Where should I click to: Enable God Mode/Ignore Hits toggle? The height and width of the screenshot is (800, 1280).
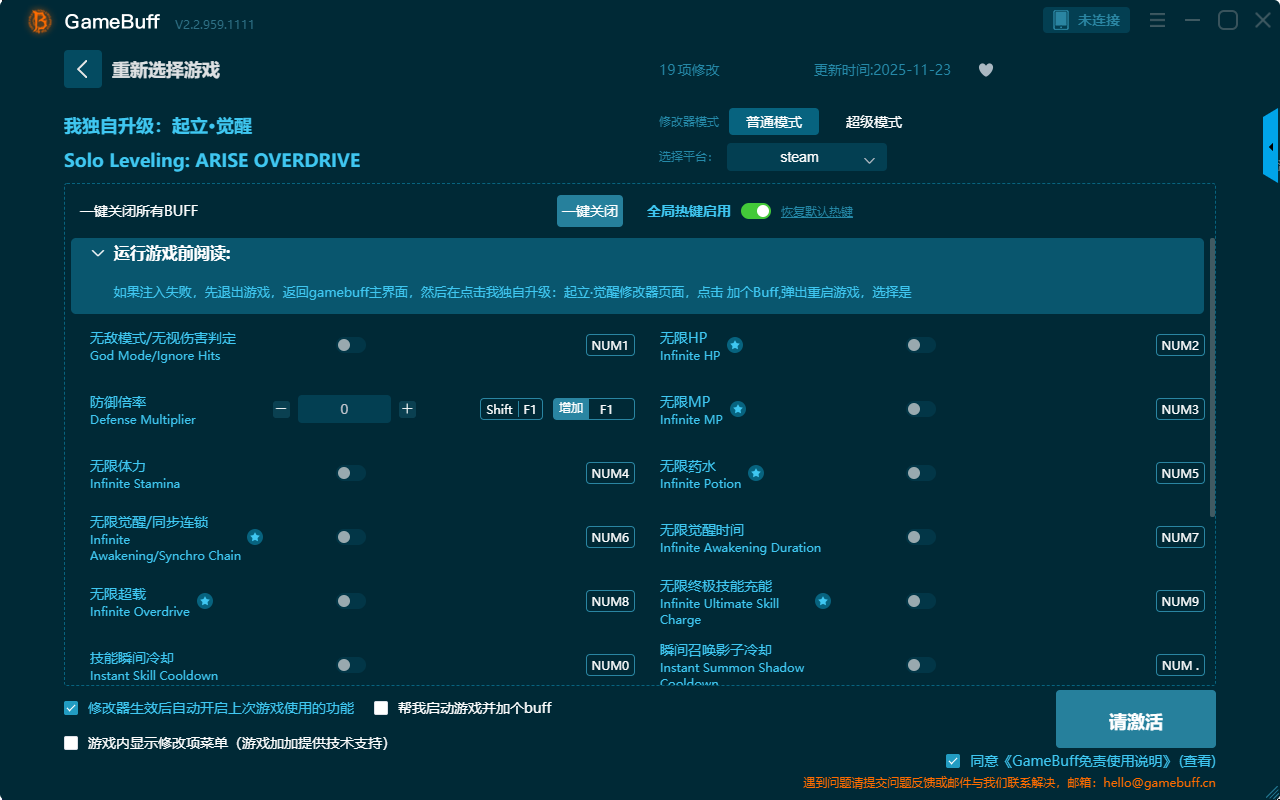[351, 345]
